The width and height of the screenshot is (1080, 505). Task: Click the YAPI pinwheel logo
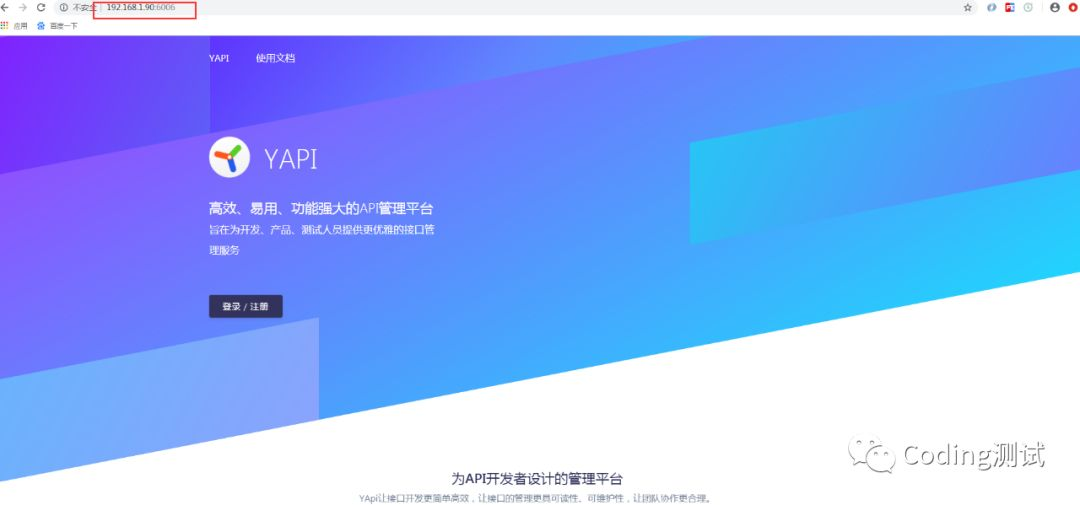[229, 158]
